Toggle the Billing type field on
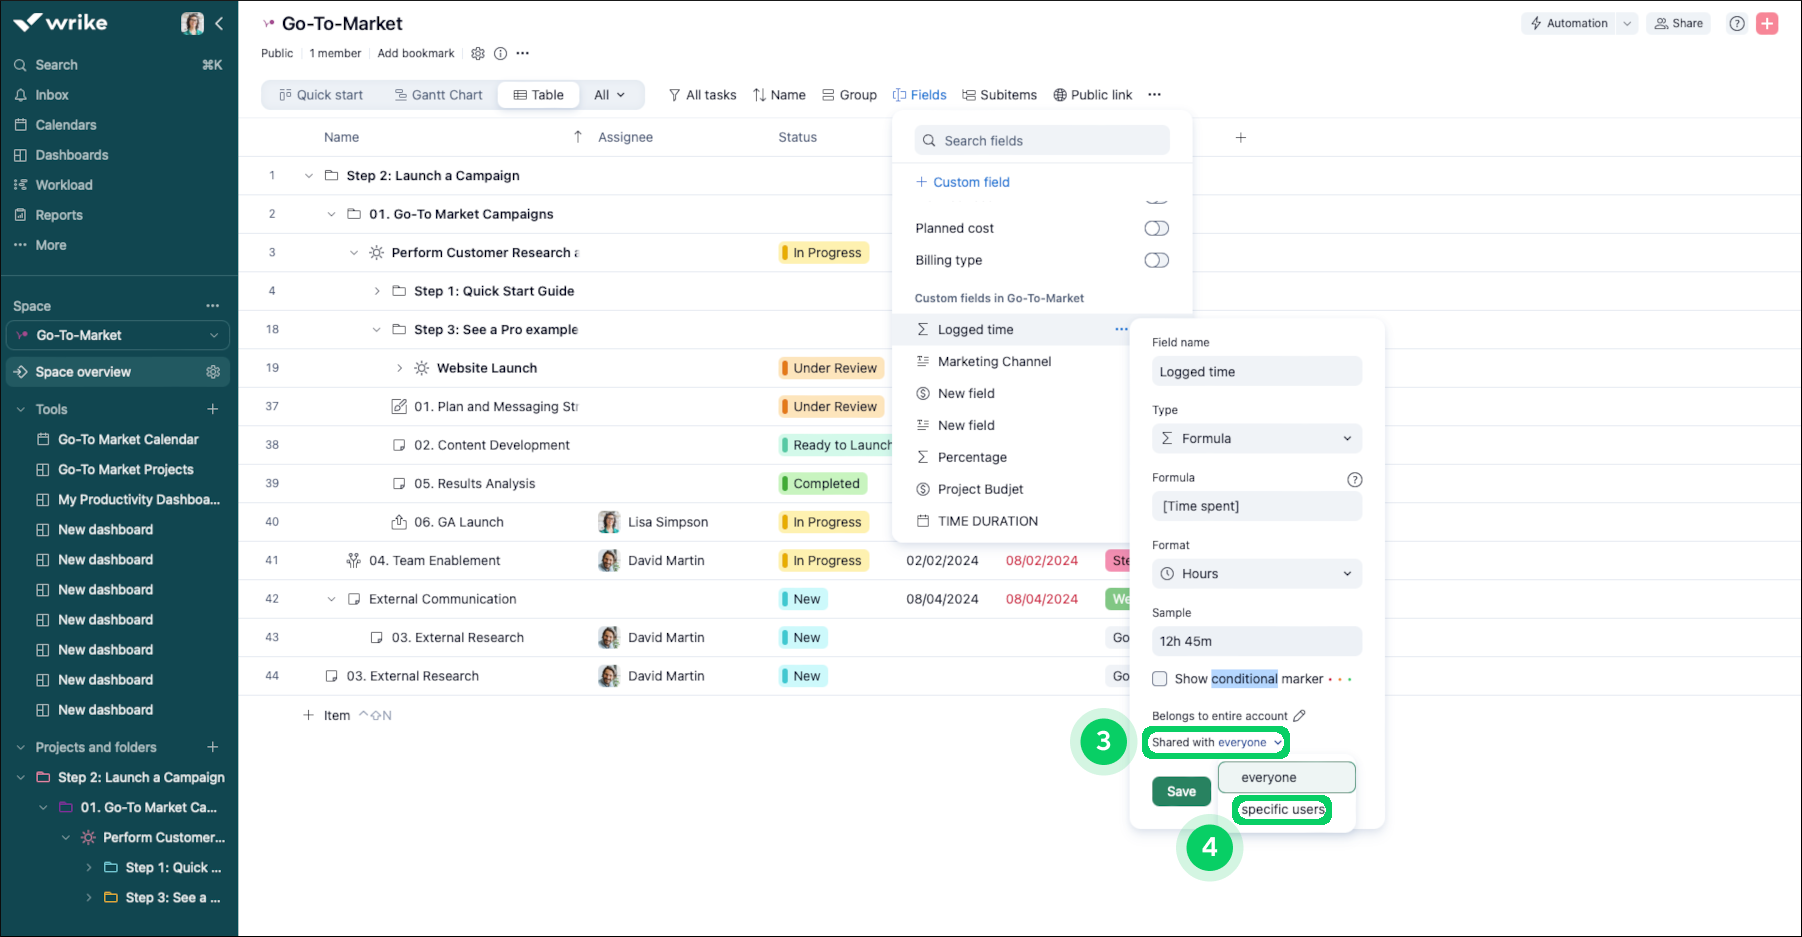 pyautogui.click(x=1156, y=261)
